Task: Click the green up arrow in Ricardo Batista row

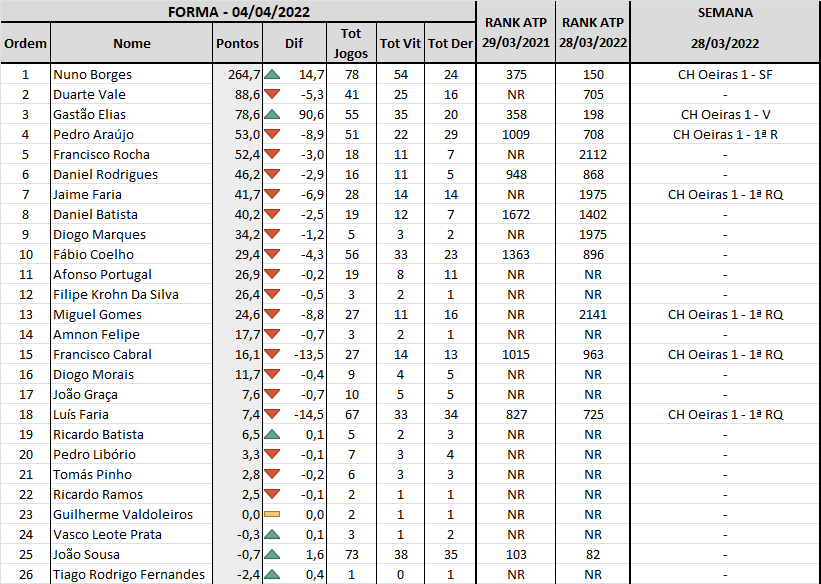Action: pos(272,434)
